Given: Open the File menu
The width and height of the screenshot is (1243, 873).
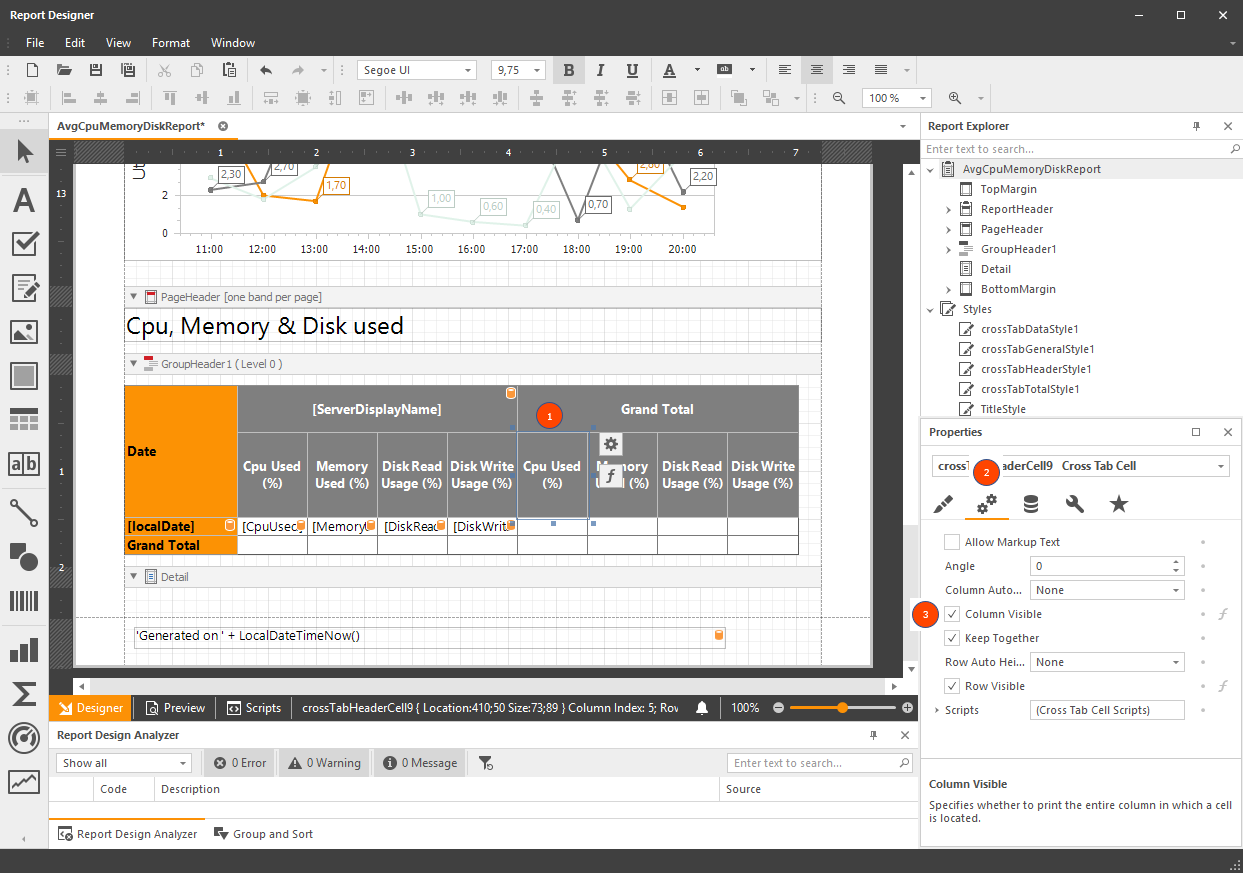Looking at the screenshot, I should pos(35,43).
